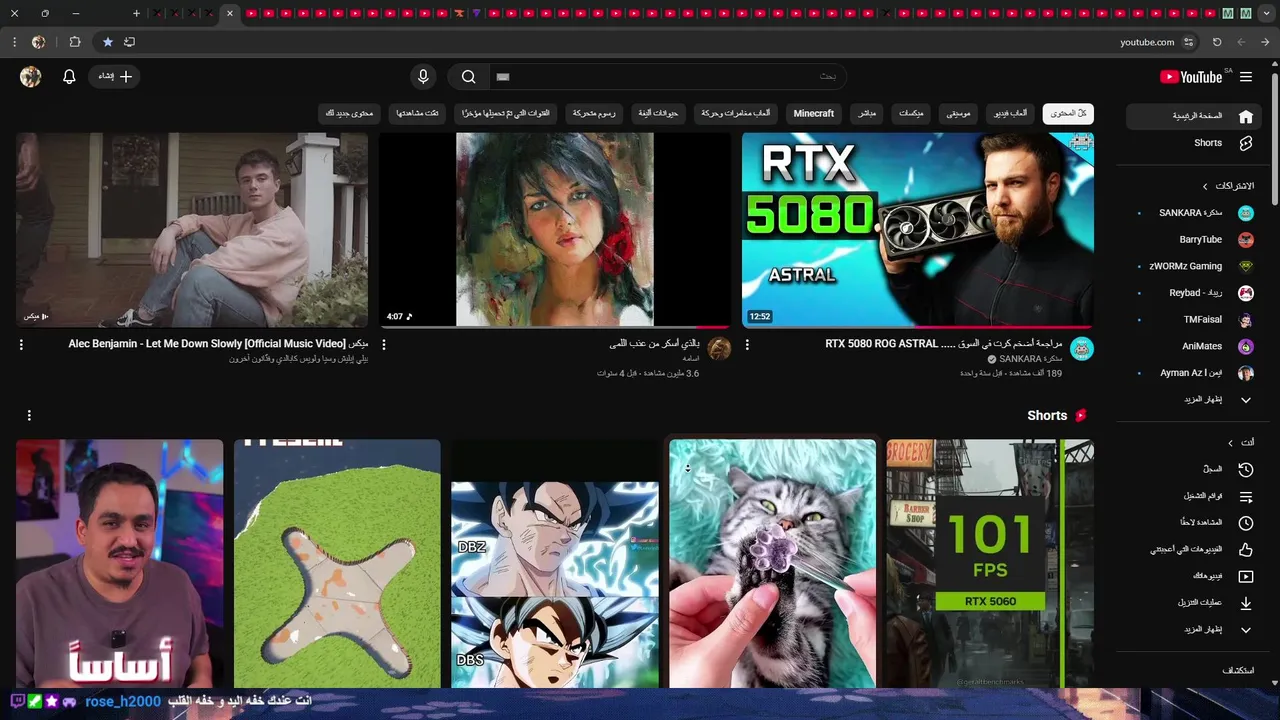Open a new browser tab
Image resolution: width=1280 pixels, height=720 pixels.
pyautogui.click(x=137, y=13)
